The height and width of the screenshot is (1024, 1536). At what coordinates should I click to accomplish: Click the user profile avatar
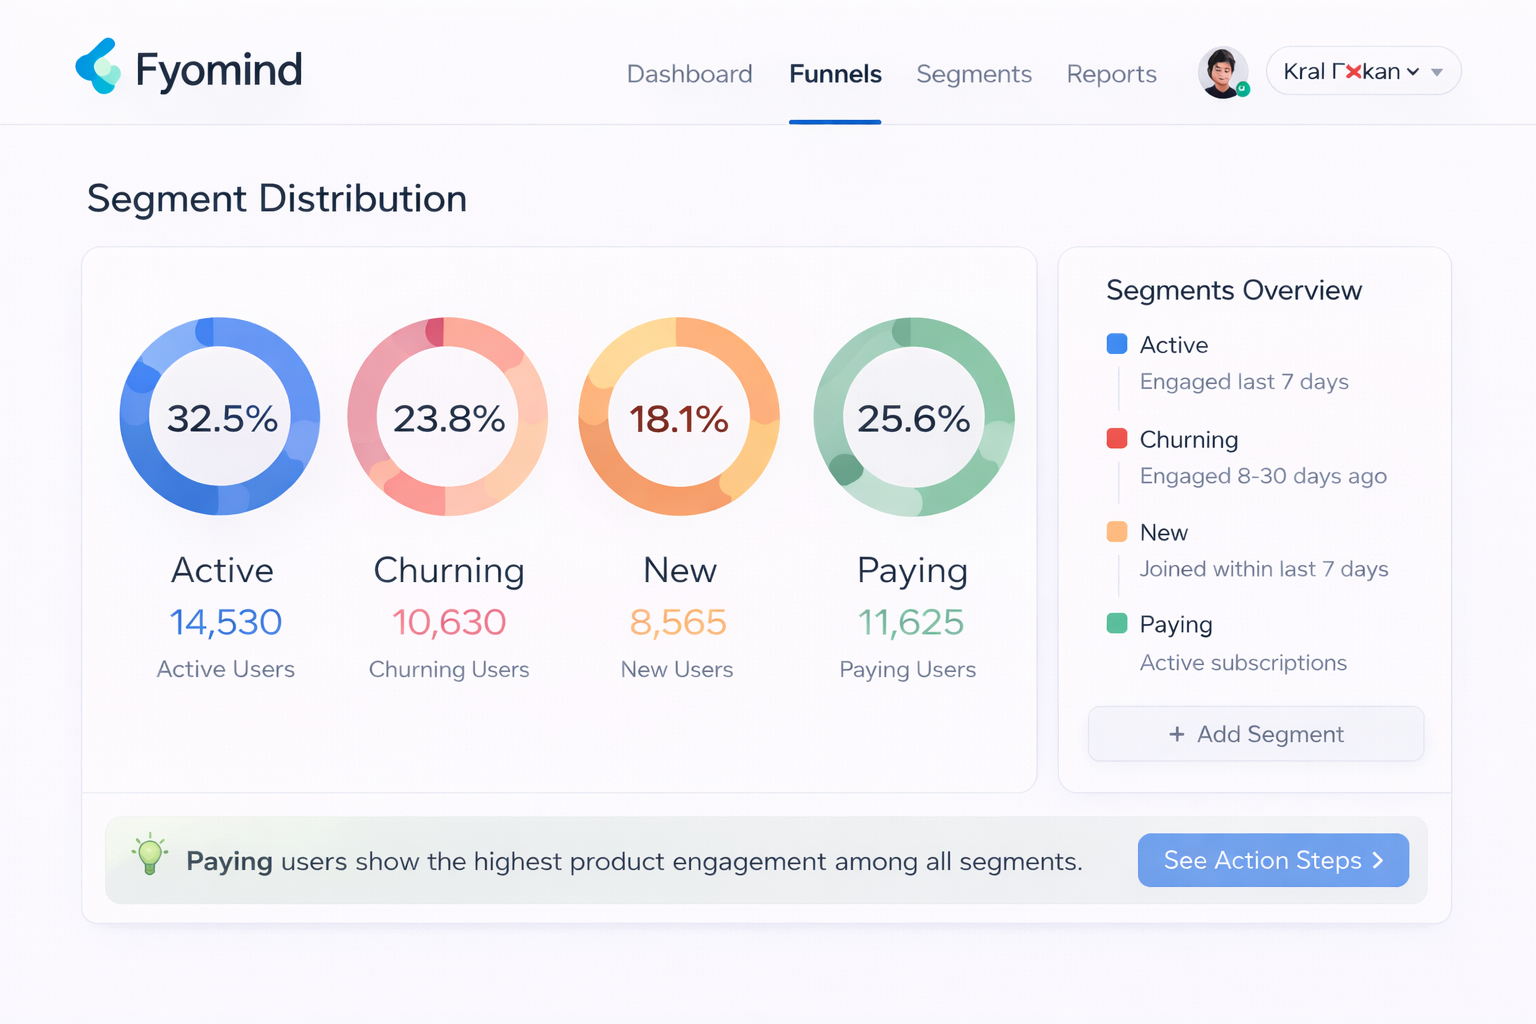click(x=1222, y=72)
